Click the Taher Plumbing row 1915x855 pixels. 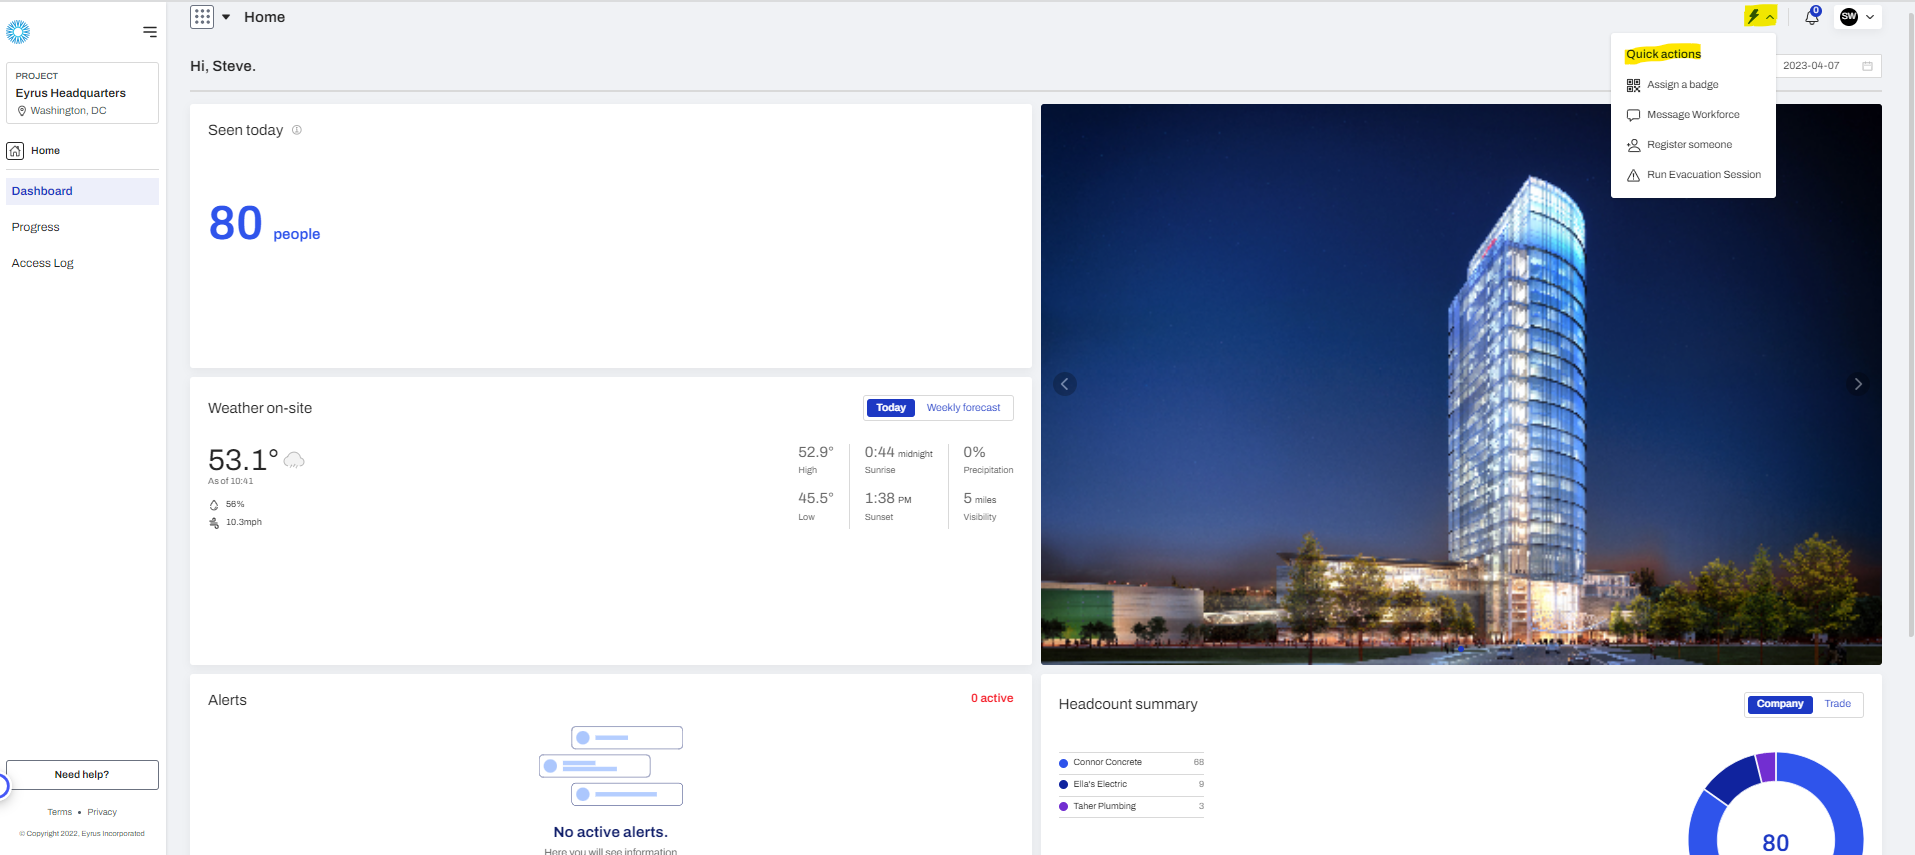(x=1131, y=807)
